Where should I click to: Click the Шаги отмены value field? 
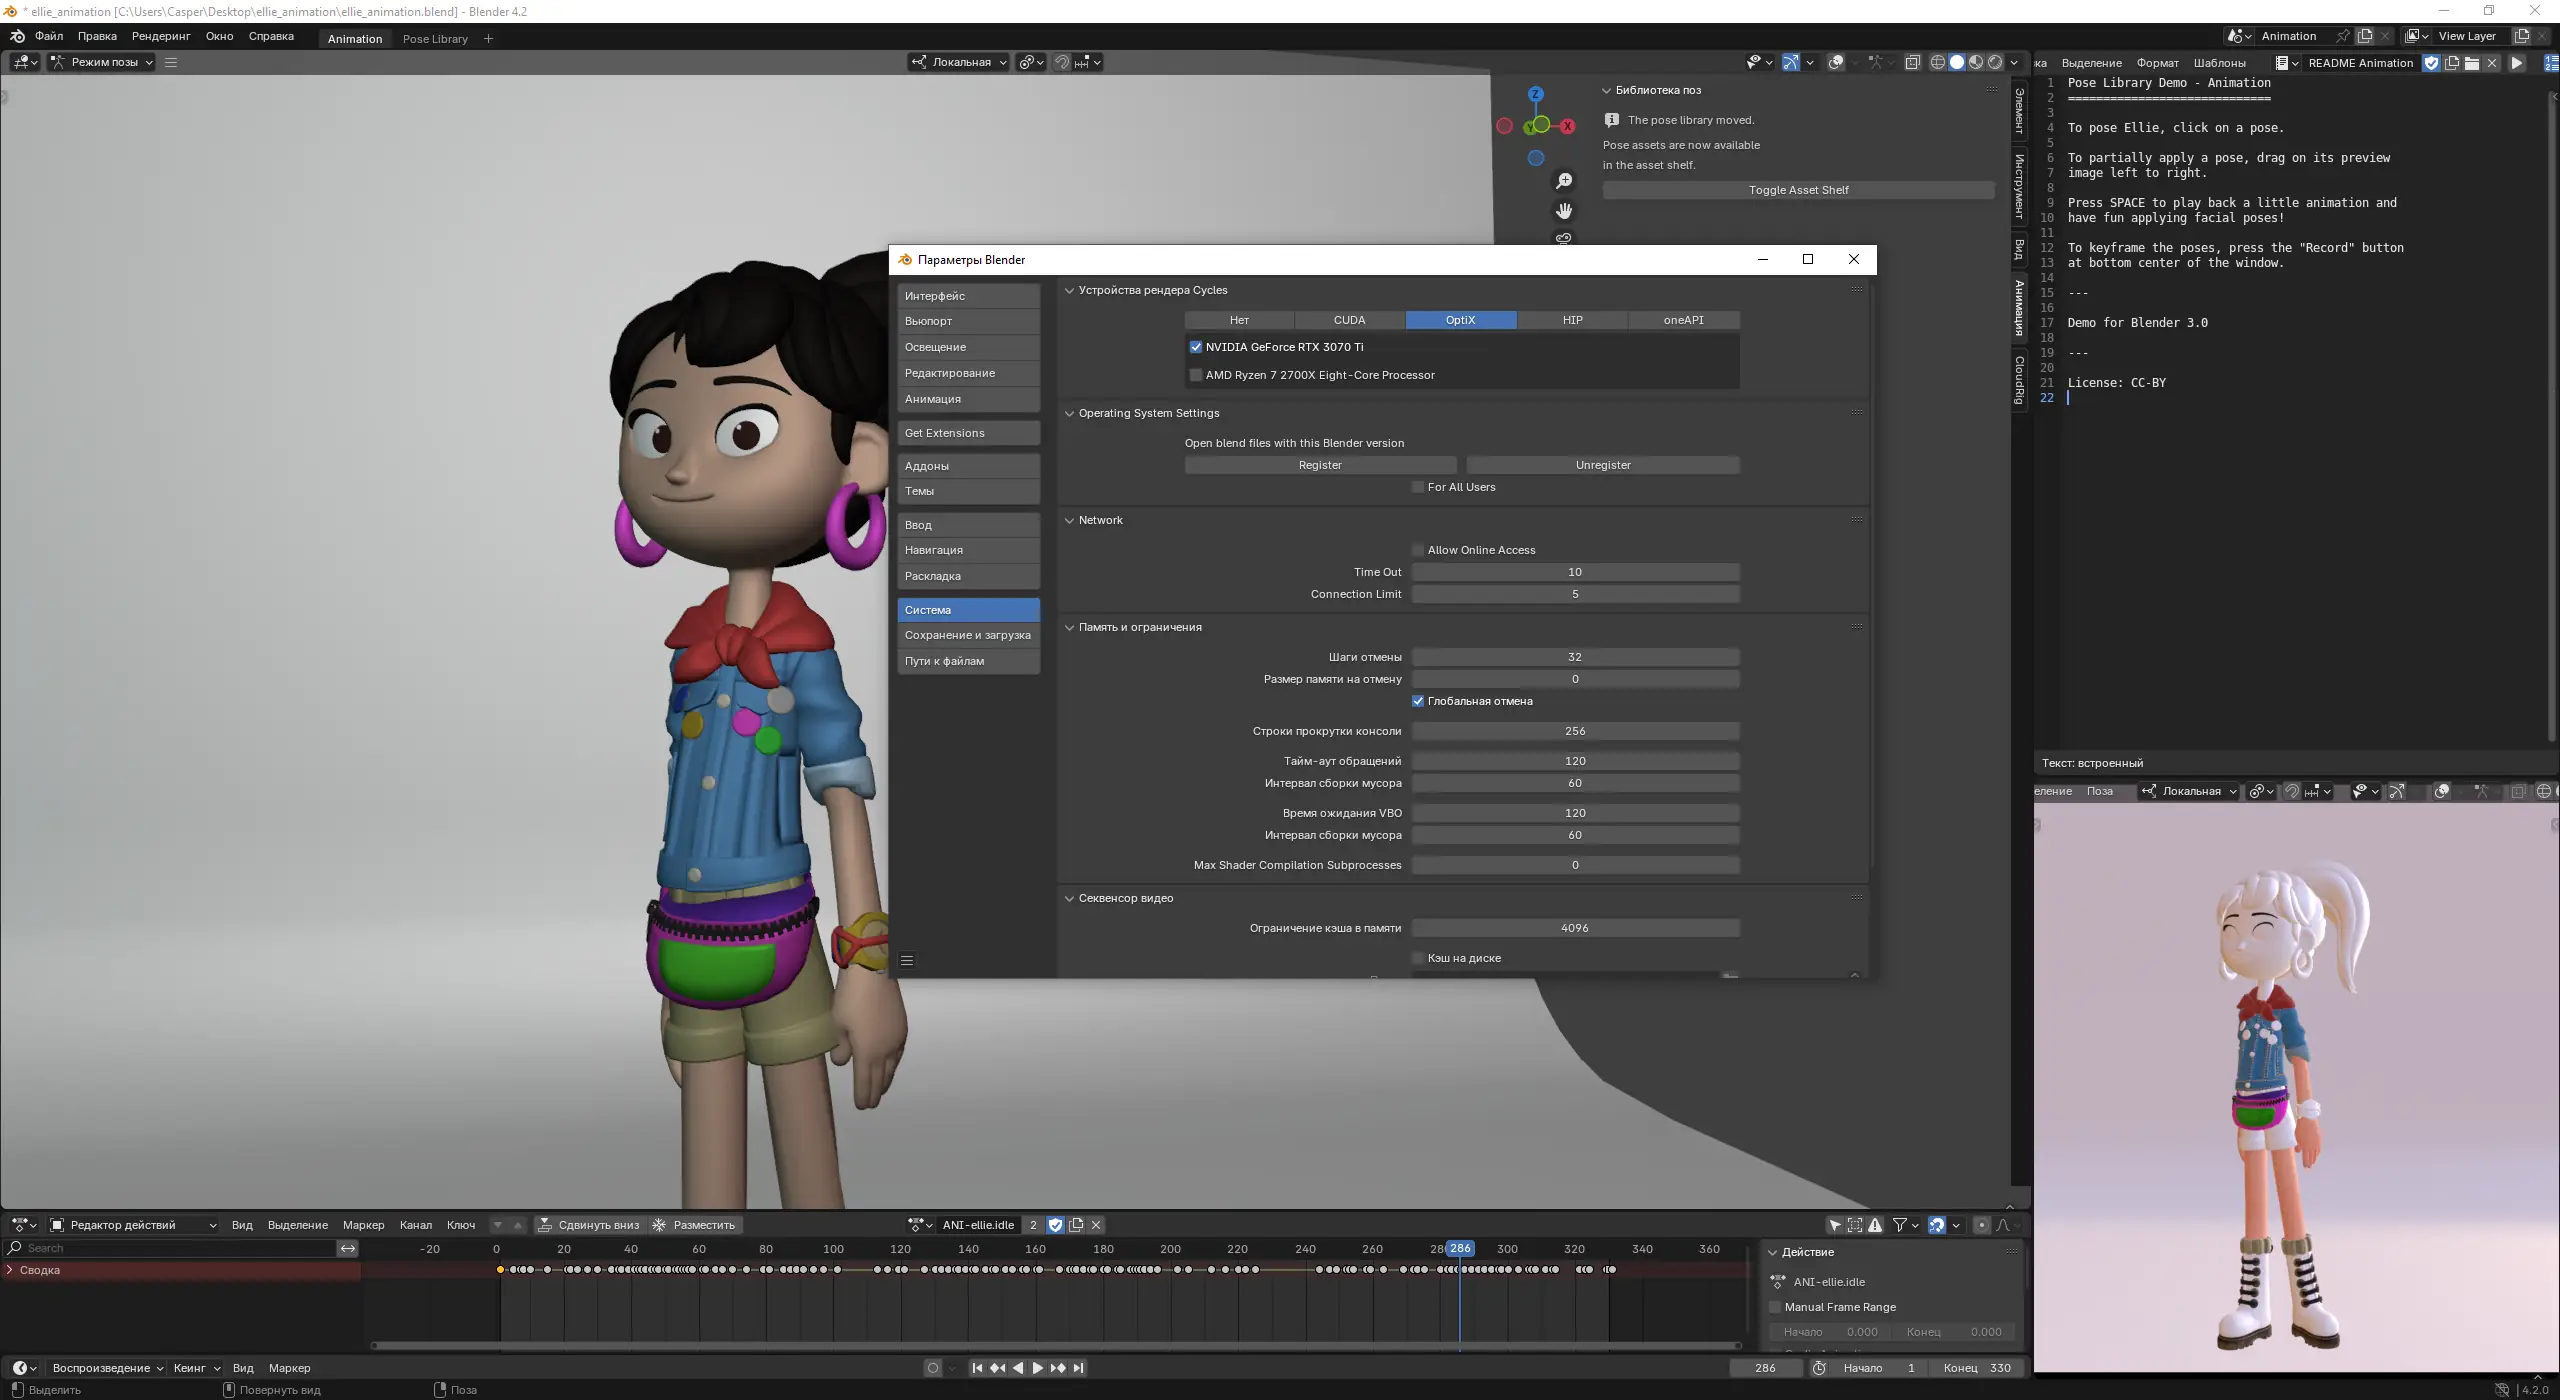1575,657
